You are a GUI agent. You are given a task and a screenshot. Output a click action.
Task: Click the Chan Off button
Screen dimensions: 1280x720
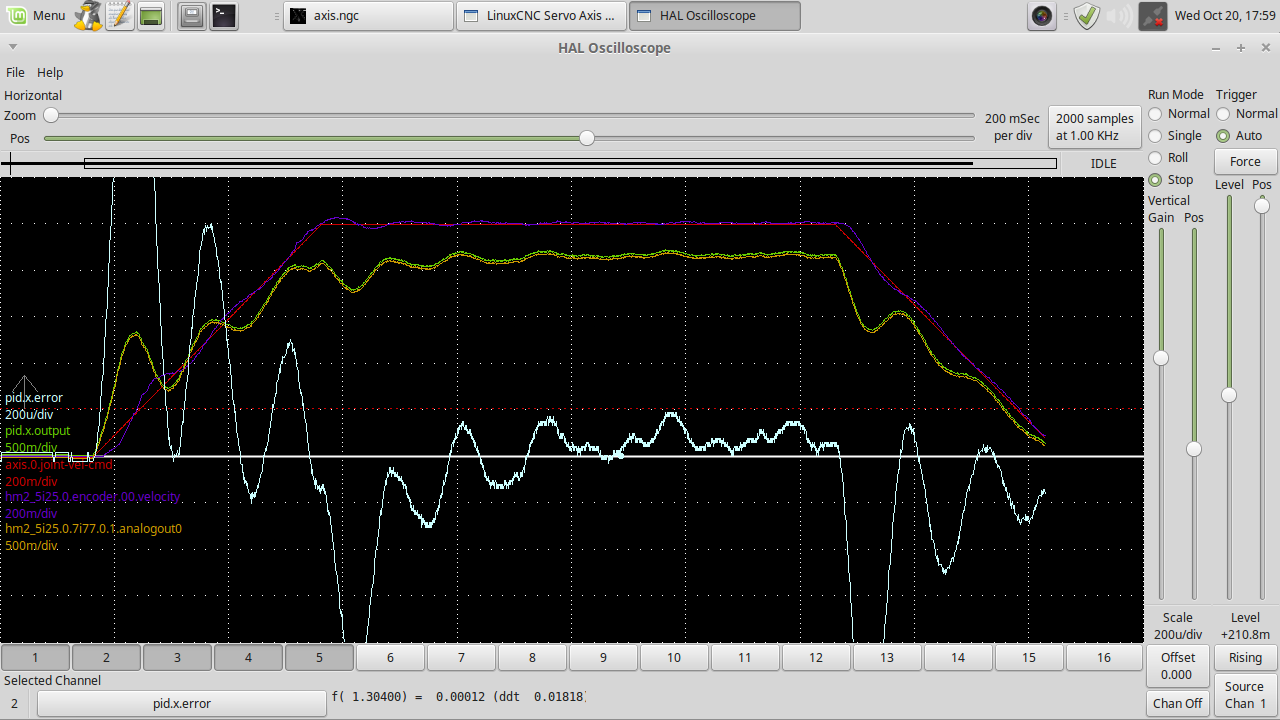click(1177, 703)
